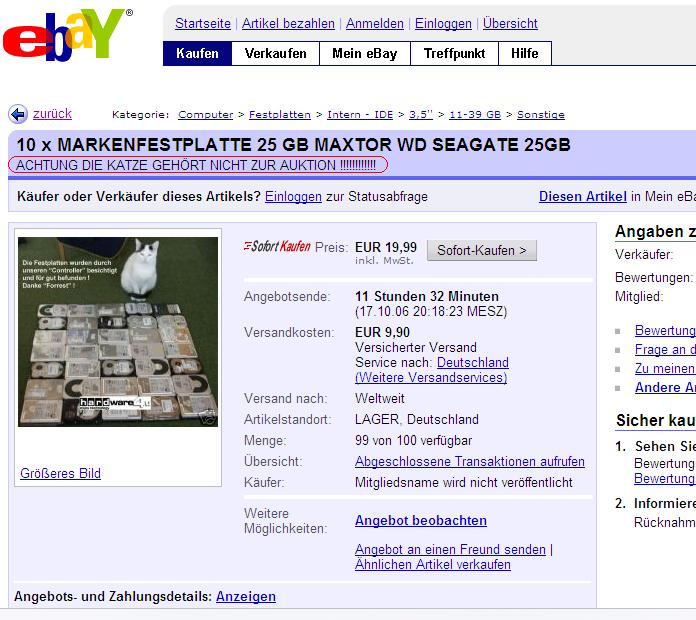Open the Frage an seller link

click(665, 350)
